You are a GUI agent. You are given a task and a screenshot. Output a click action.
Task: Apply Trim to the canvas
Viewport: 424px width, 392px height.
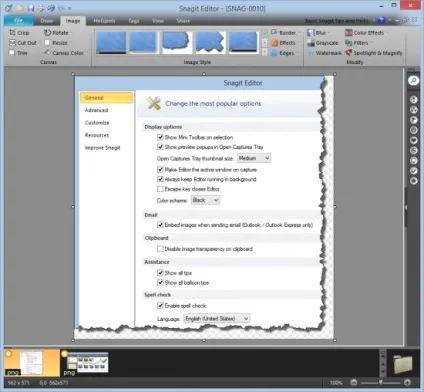point(18,53)
